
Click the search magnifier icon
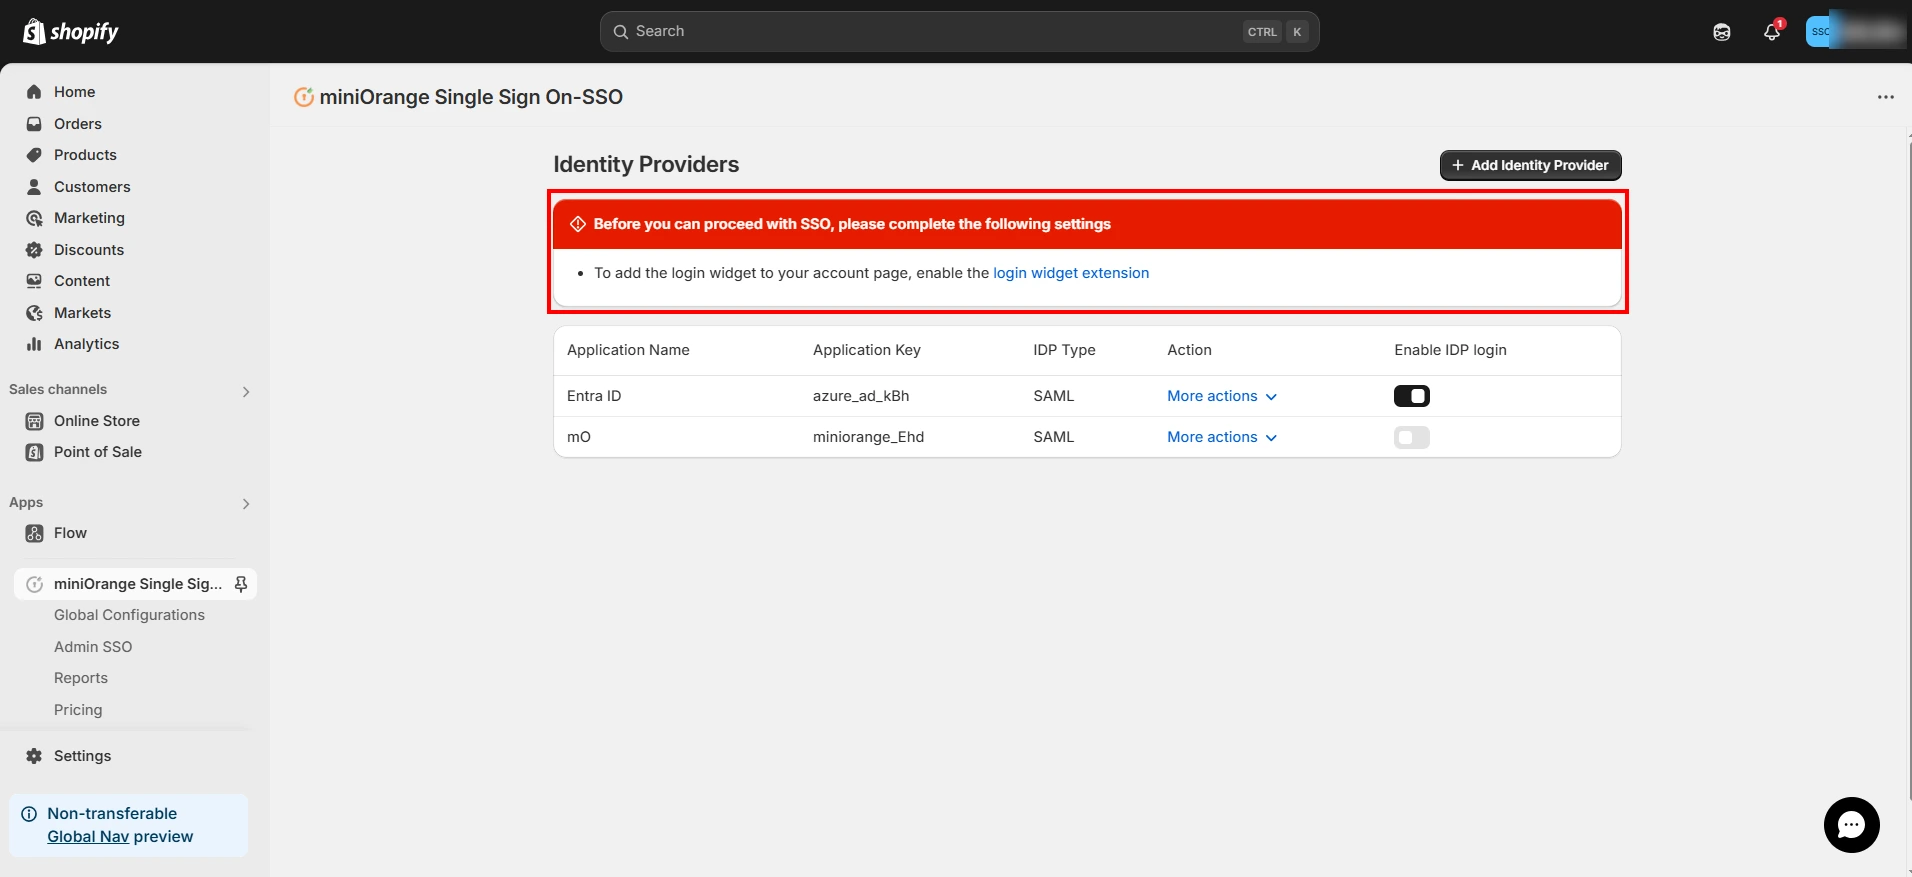(621, 32)
